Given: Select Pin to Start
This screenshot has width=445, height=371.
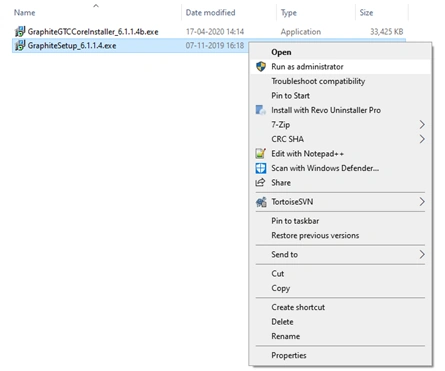Looking at the screenshot, I should pyautogui.click(x=340, y=96).
